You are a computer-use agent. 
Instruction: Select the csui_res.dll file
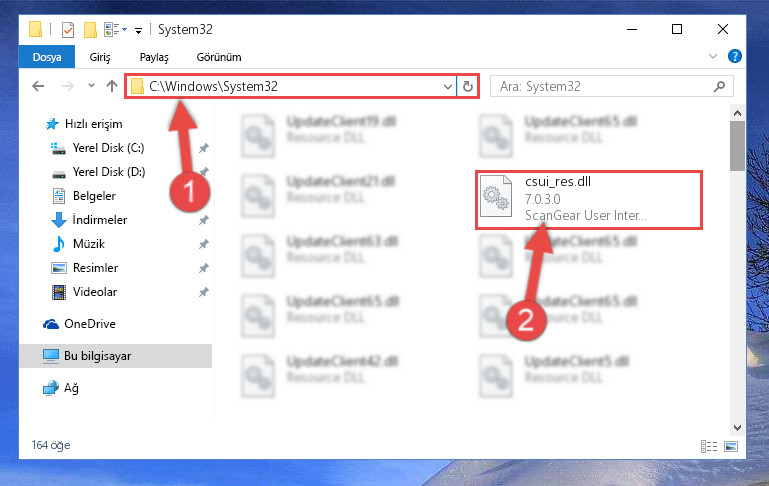[x=589, y=200]
